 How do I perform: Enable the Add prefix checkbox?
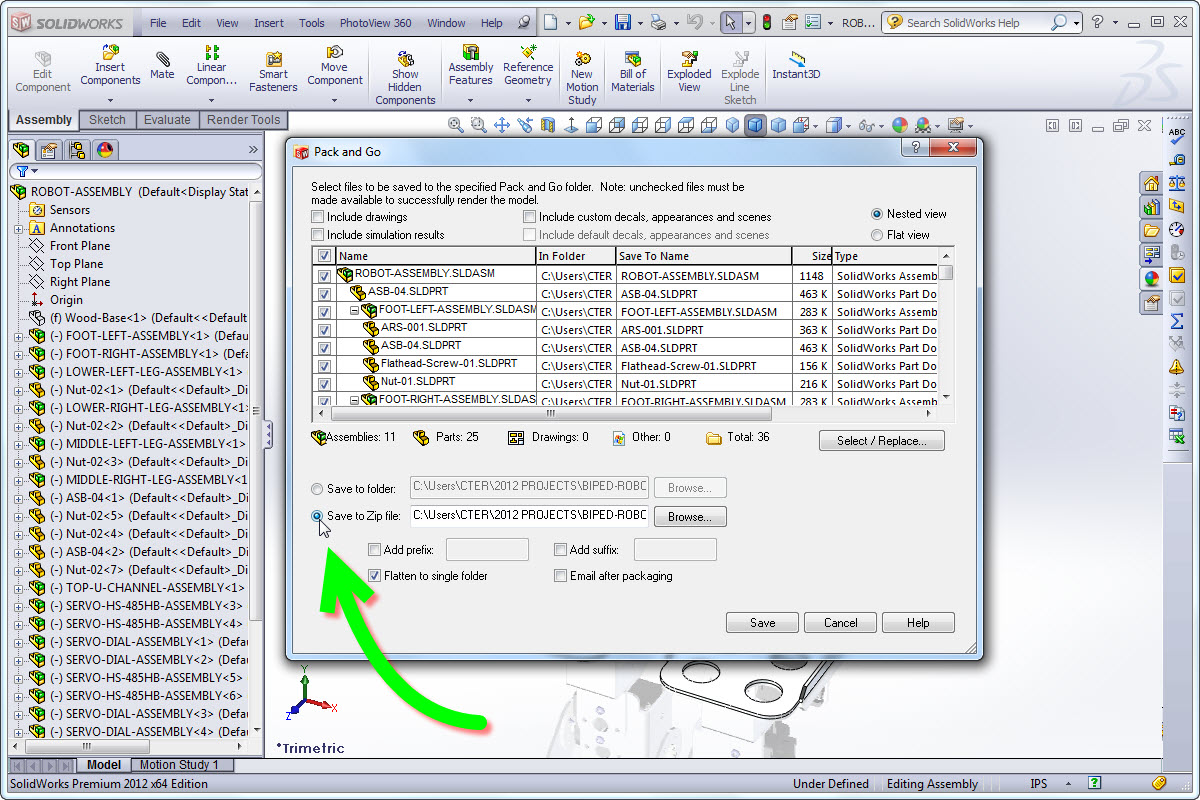[375, 550]
